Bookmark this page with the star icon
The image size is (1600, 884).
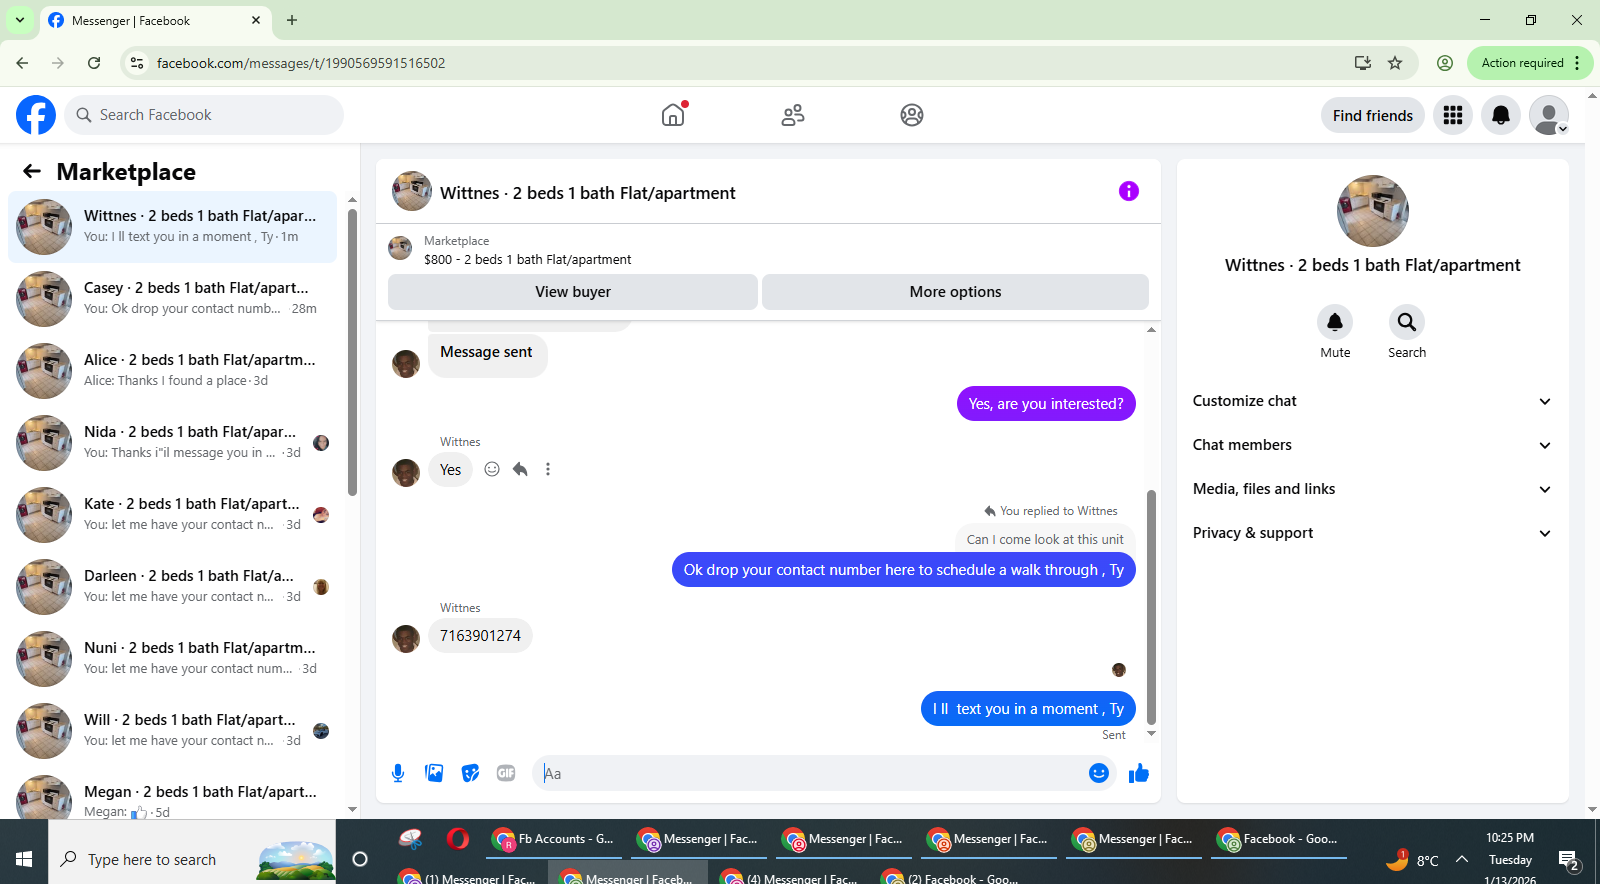pos(1395,63)
